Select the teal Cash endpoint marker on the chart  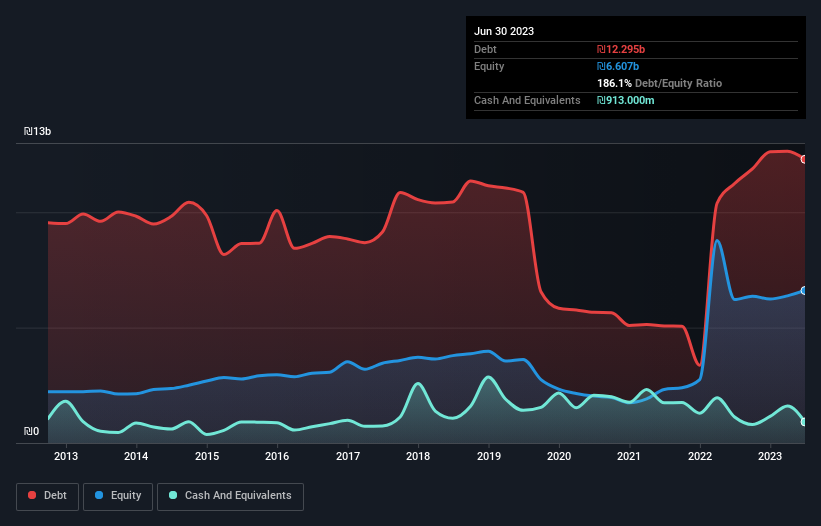[804, 422]
